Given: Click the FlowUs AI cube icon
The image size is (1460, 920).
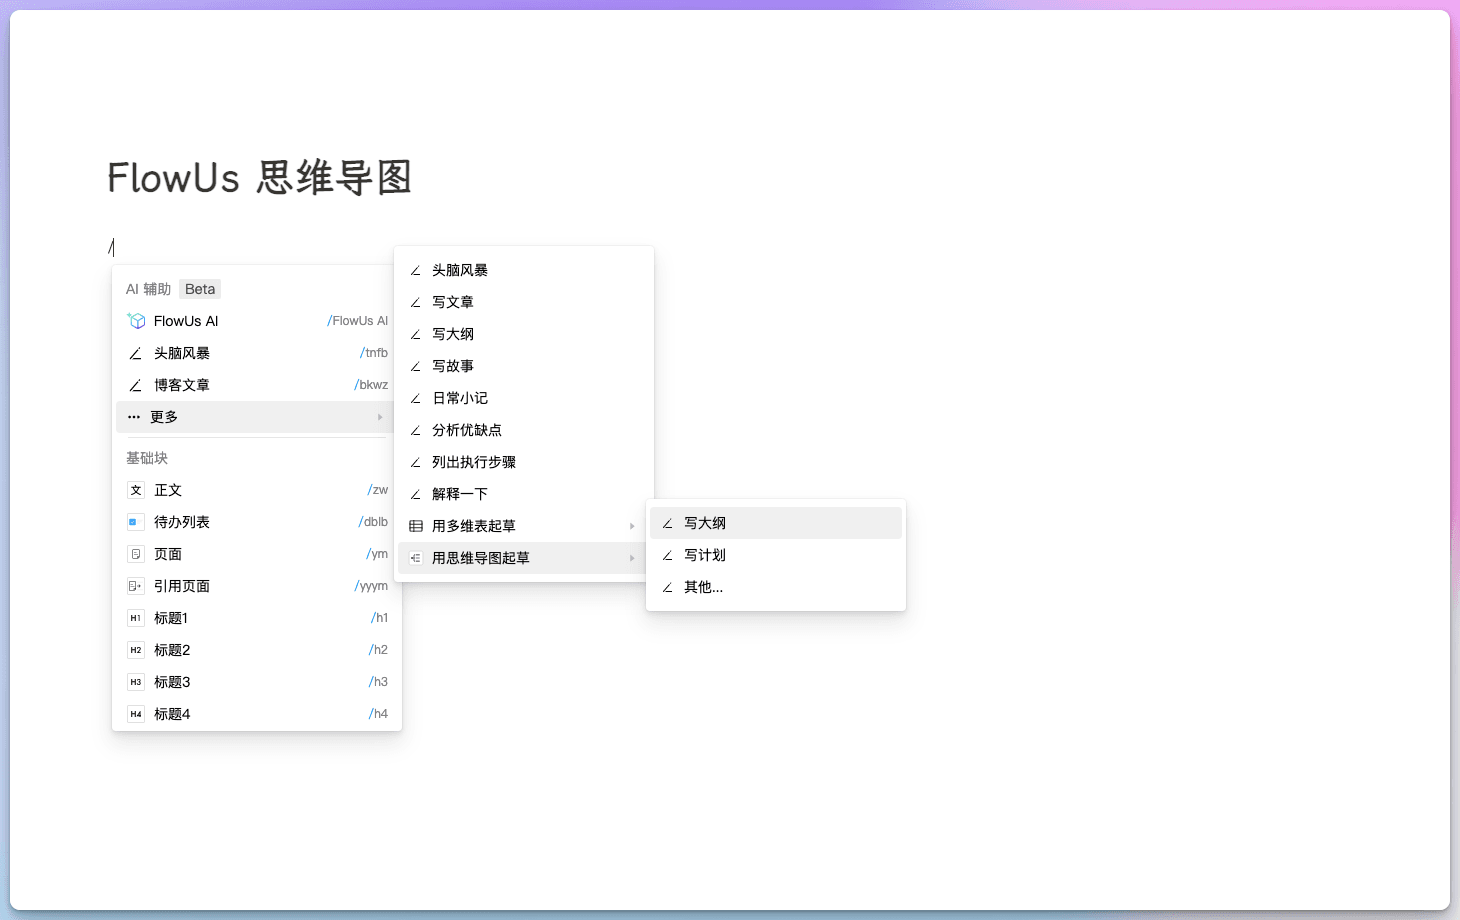Looking at the screenshot, I should [137, 321].
